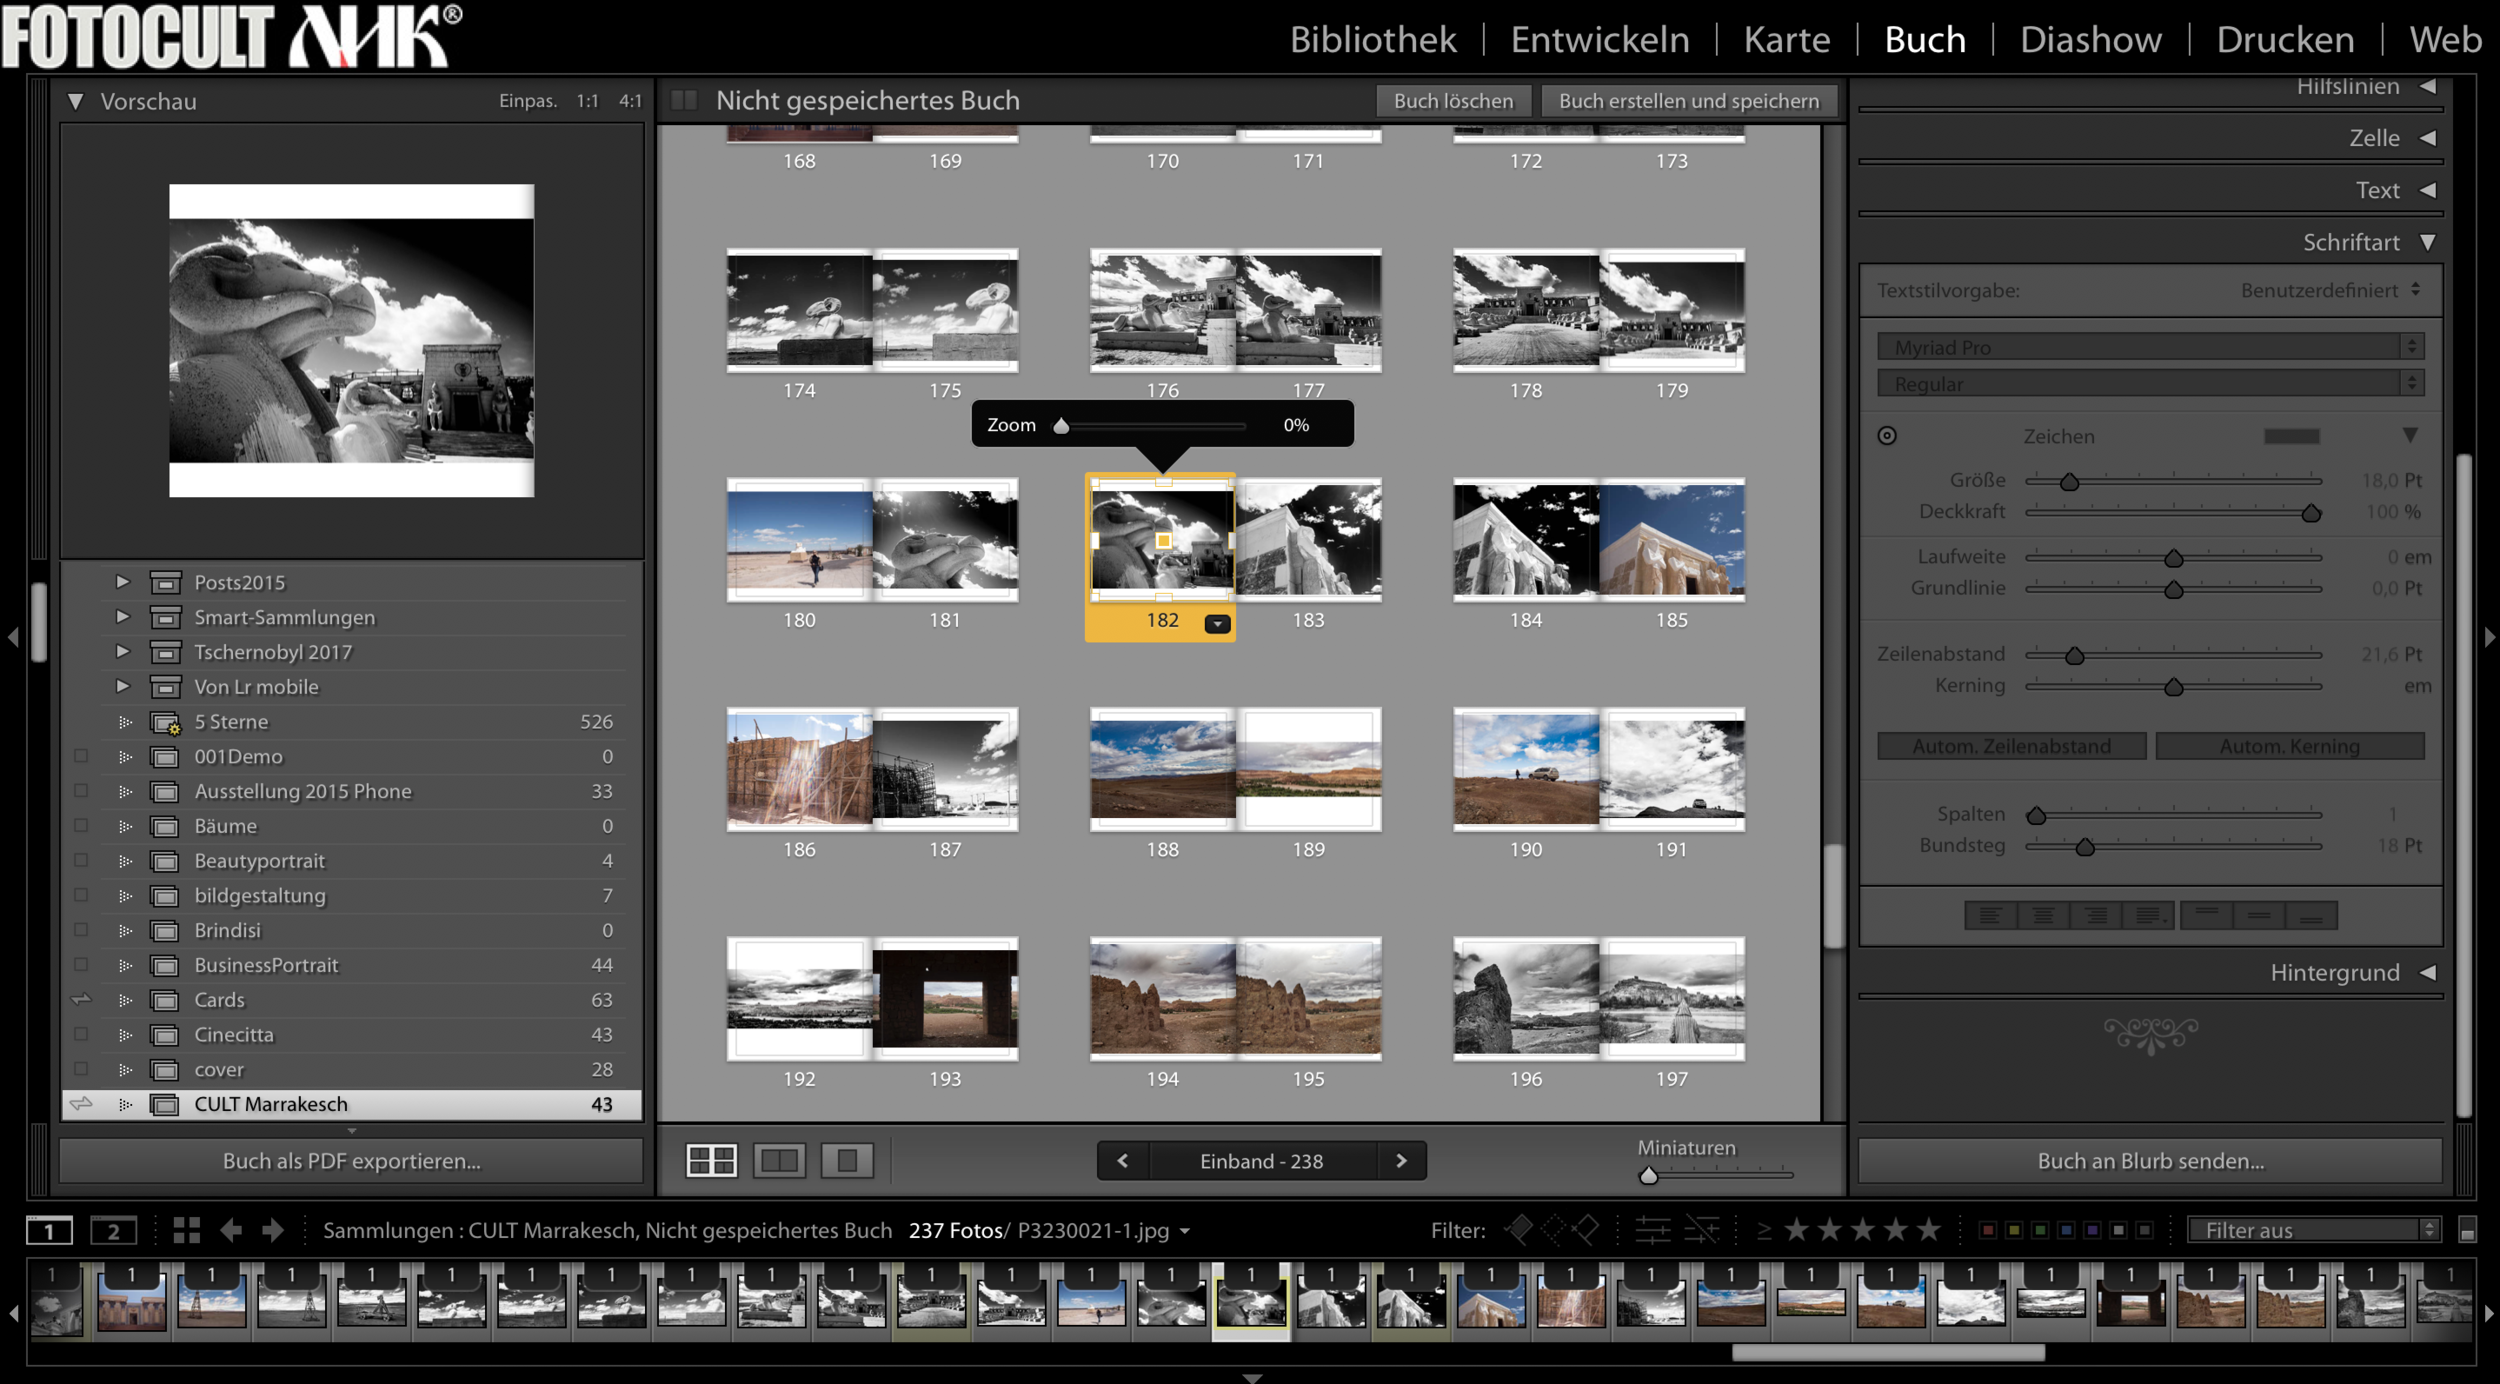Collapse the Vorschau panel triangle
The width and height of the screenshot is (2500, 1384).
pyautogui.click(x=75, y=101)
